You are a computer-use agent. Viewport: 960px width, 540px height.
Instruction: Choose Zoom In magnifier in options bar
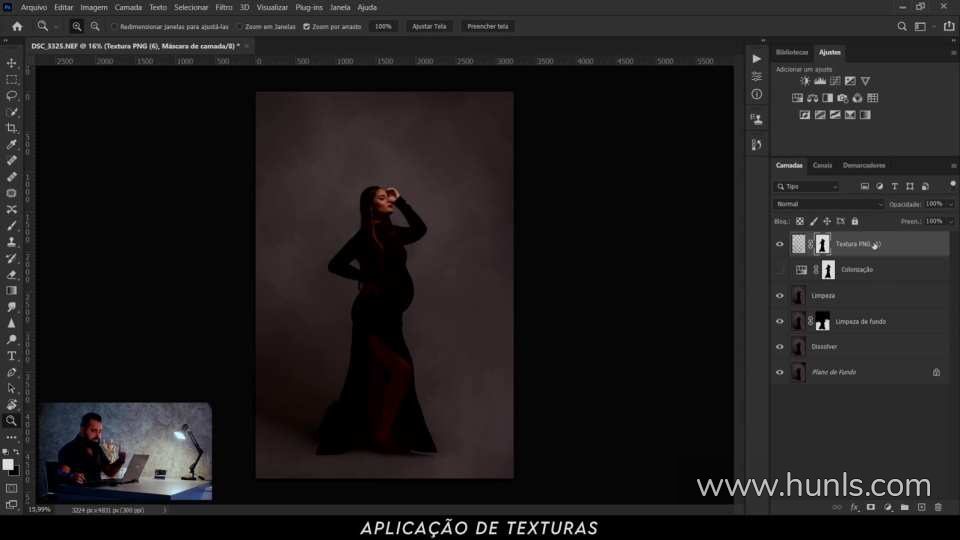(x=77, y=26)
